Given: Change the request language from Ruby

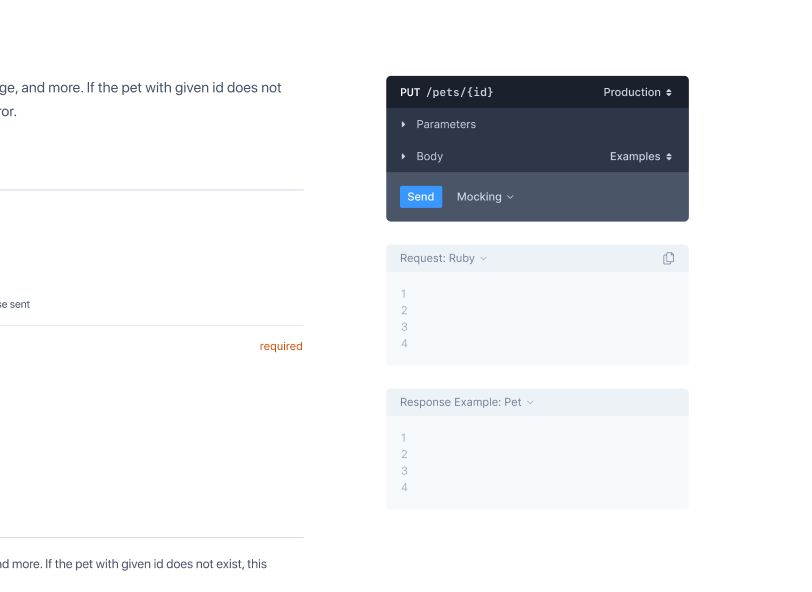Looking at the screenshot, I should click(x=441, y=258).
